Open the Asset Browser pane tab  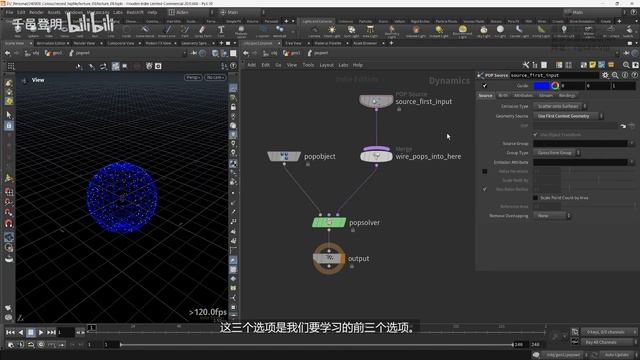(364, 43)
